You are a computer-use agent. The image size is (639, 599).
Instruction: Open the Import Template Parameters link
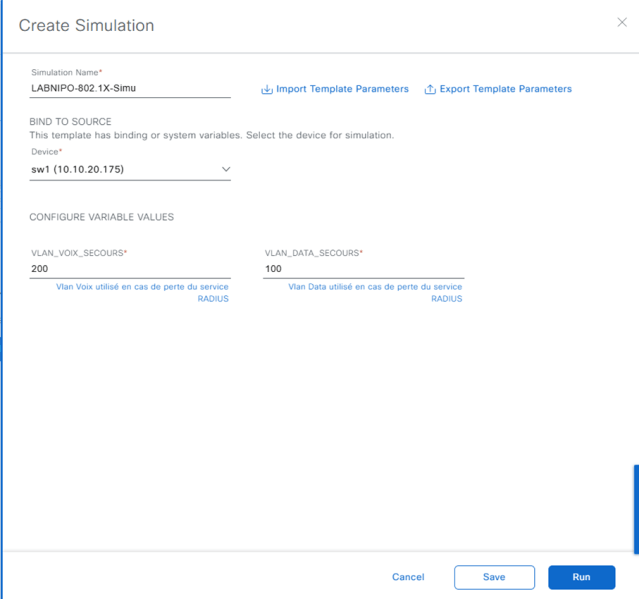342,89
